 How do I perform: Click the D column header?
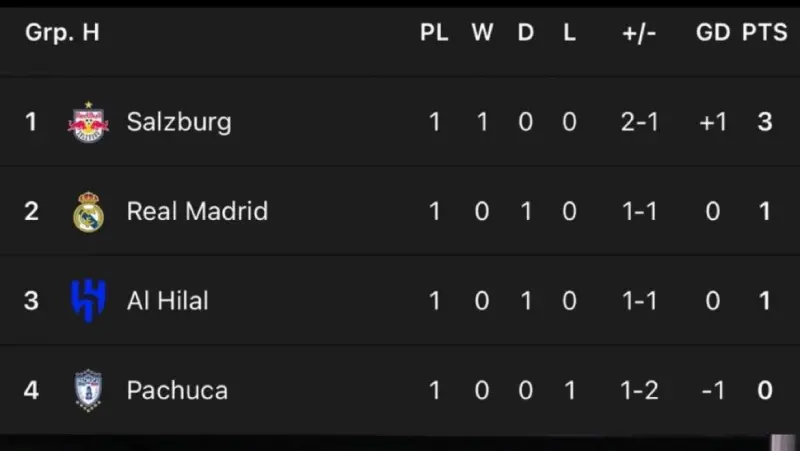pyautogui.click(x=526, y=32)
